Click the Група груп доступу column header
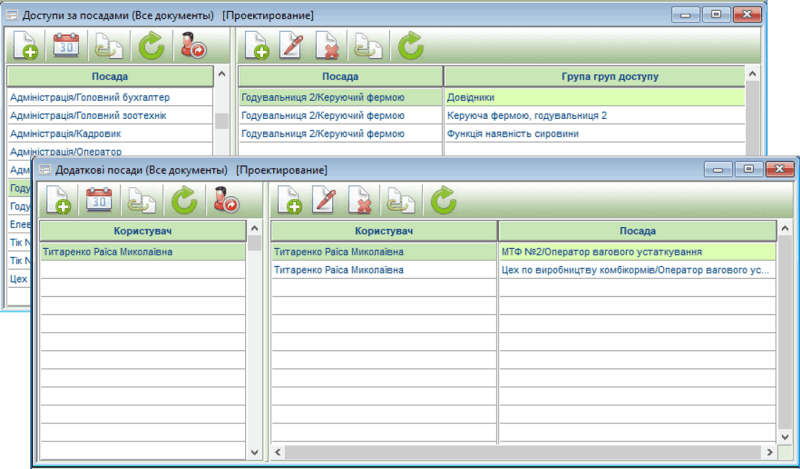Image resolution: width=800 pixels, height=469 pixels. pyautogui.click(x=595, y=77)
